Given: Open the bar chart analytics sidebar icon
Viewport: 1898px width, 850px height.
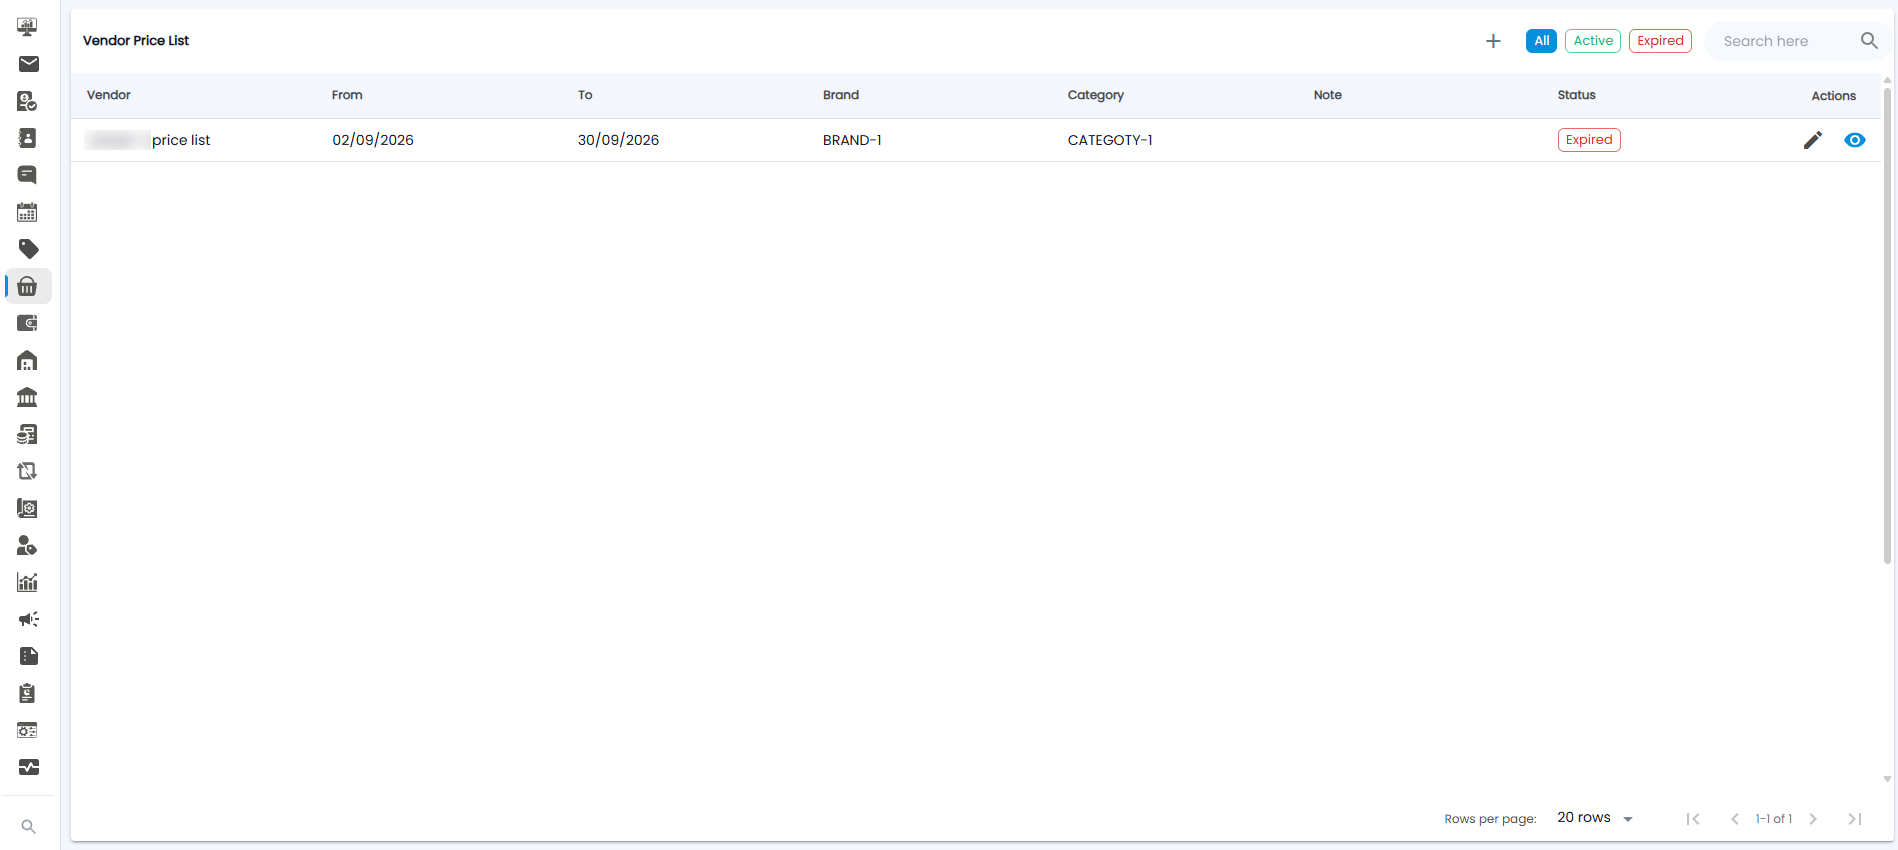Looking at the screenshot, I should [x=28, y=582].
